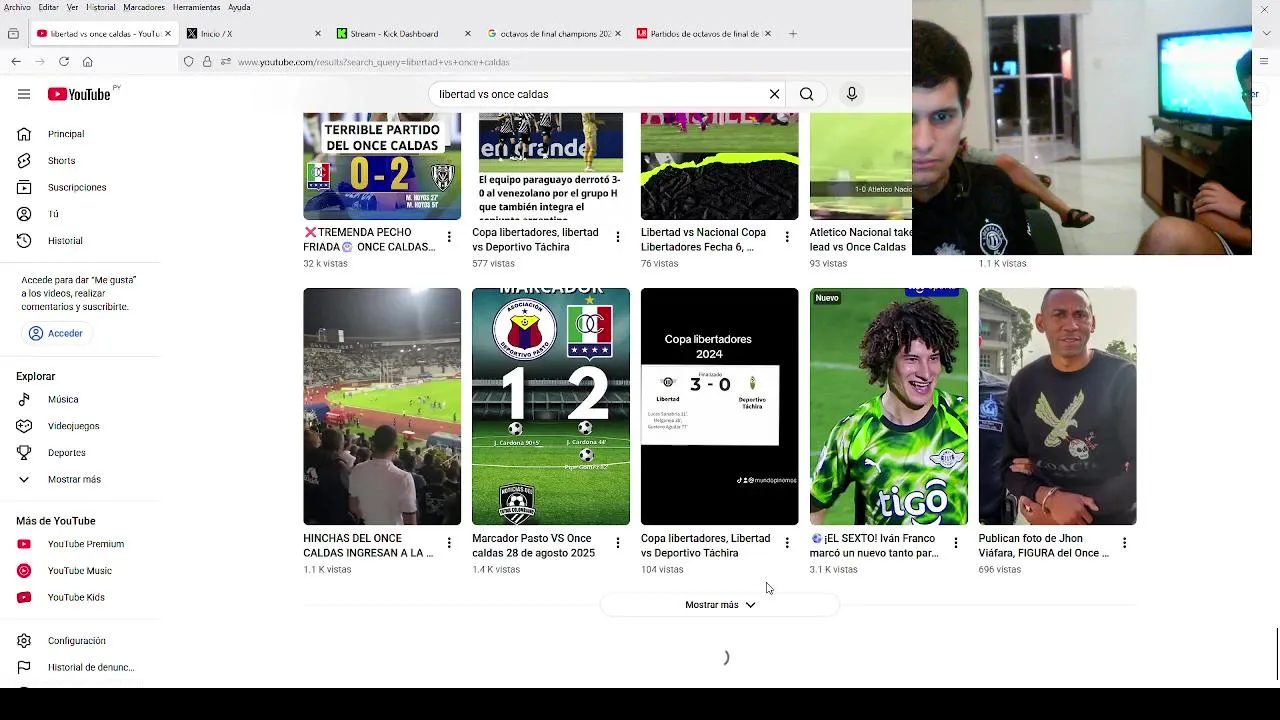Open the Copa libertadores 2024 3-0 thumbnail
Viewport: 1280px width, 720px height.
point(720,406)
